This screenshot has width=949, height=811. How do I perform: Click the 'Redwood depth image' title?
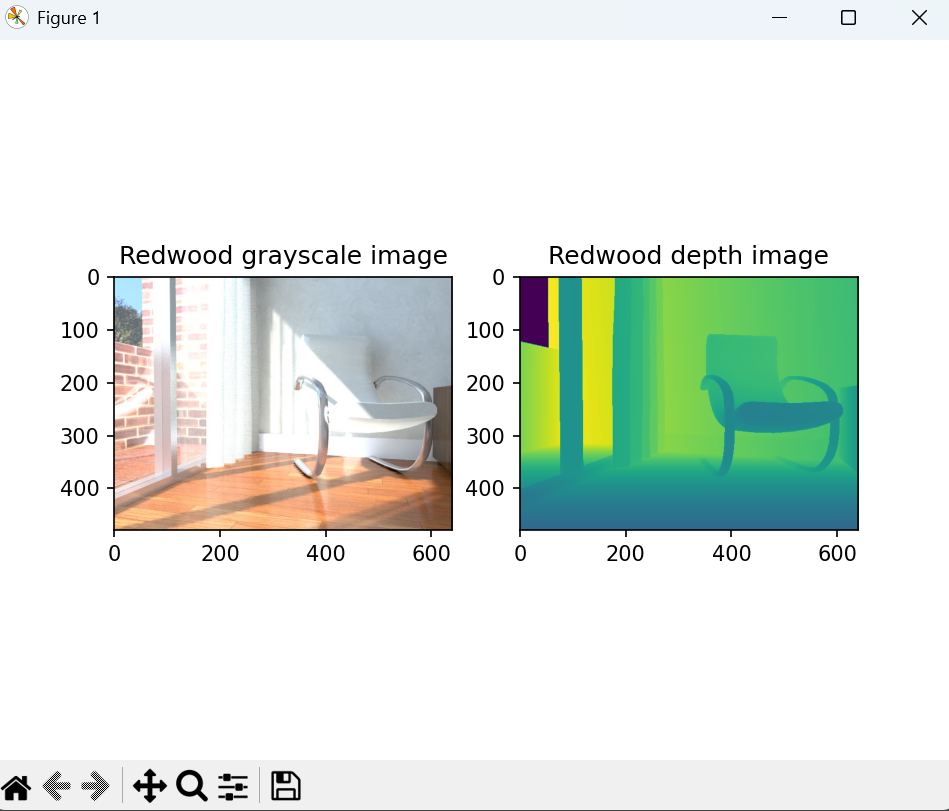coord(688,255)
